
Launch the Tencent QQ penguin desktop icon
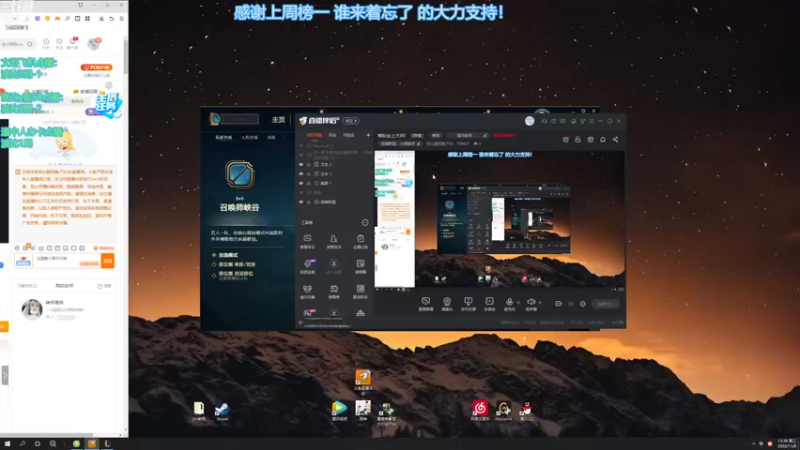click(x=527, y=410)
